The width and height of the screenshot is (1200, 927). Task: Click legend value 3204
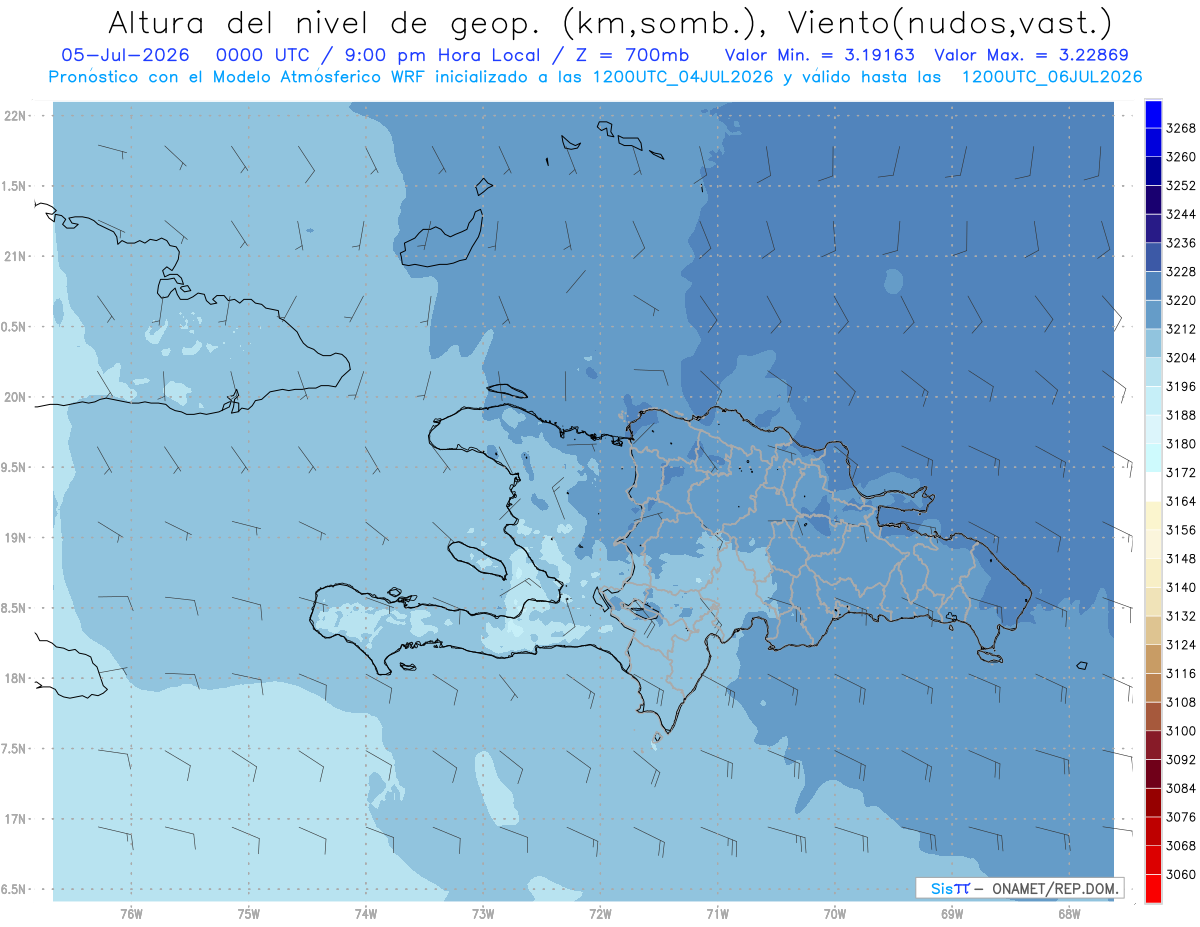pyautogui.click(x=1181, y=358)
